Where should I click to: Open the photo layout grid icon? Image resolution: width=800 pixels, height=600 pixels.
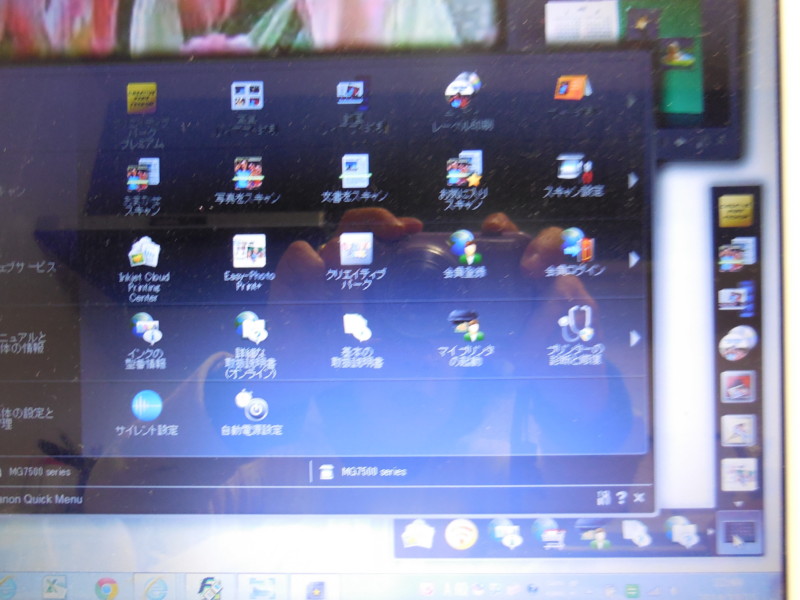[247, 95]
